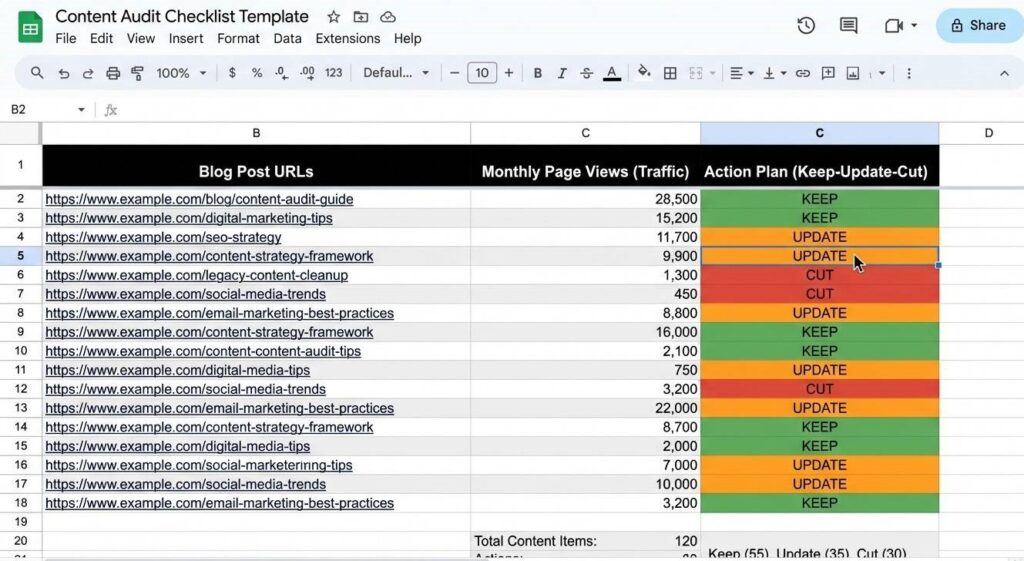Open the Insert menu
Viewport: 1024px width, 561px height.
click(x=185, y=39)
